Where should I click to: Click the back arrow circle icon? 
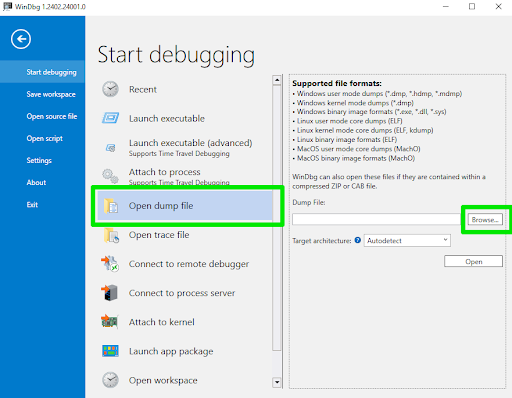tap(21, 39)
